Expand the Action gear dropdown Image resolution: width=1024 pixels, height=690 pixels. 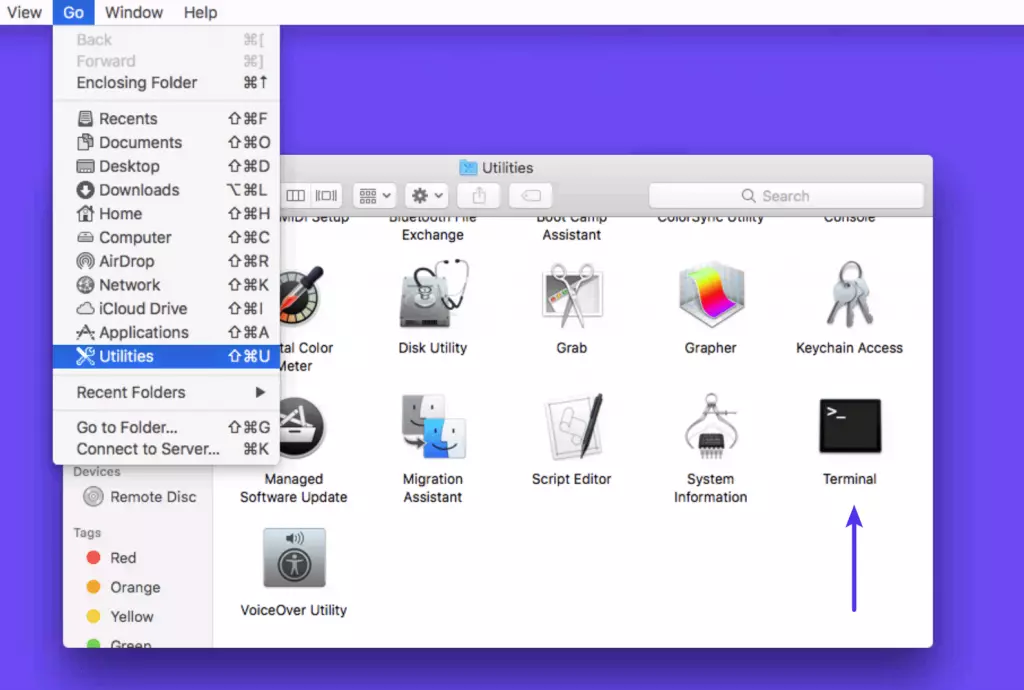tap(427, 195)
